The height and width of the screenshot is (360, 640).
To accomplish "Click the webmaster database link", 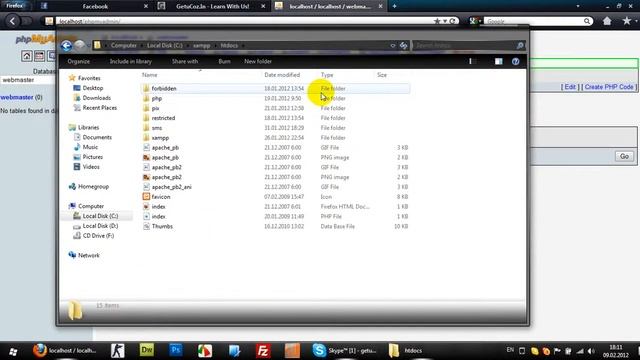I will tap(17, 97).
